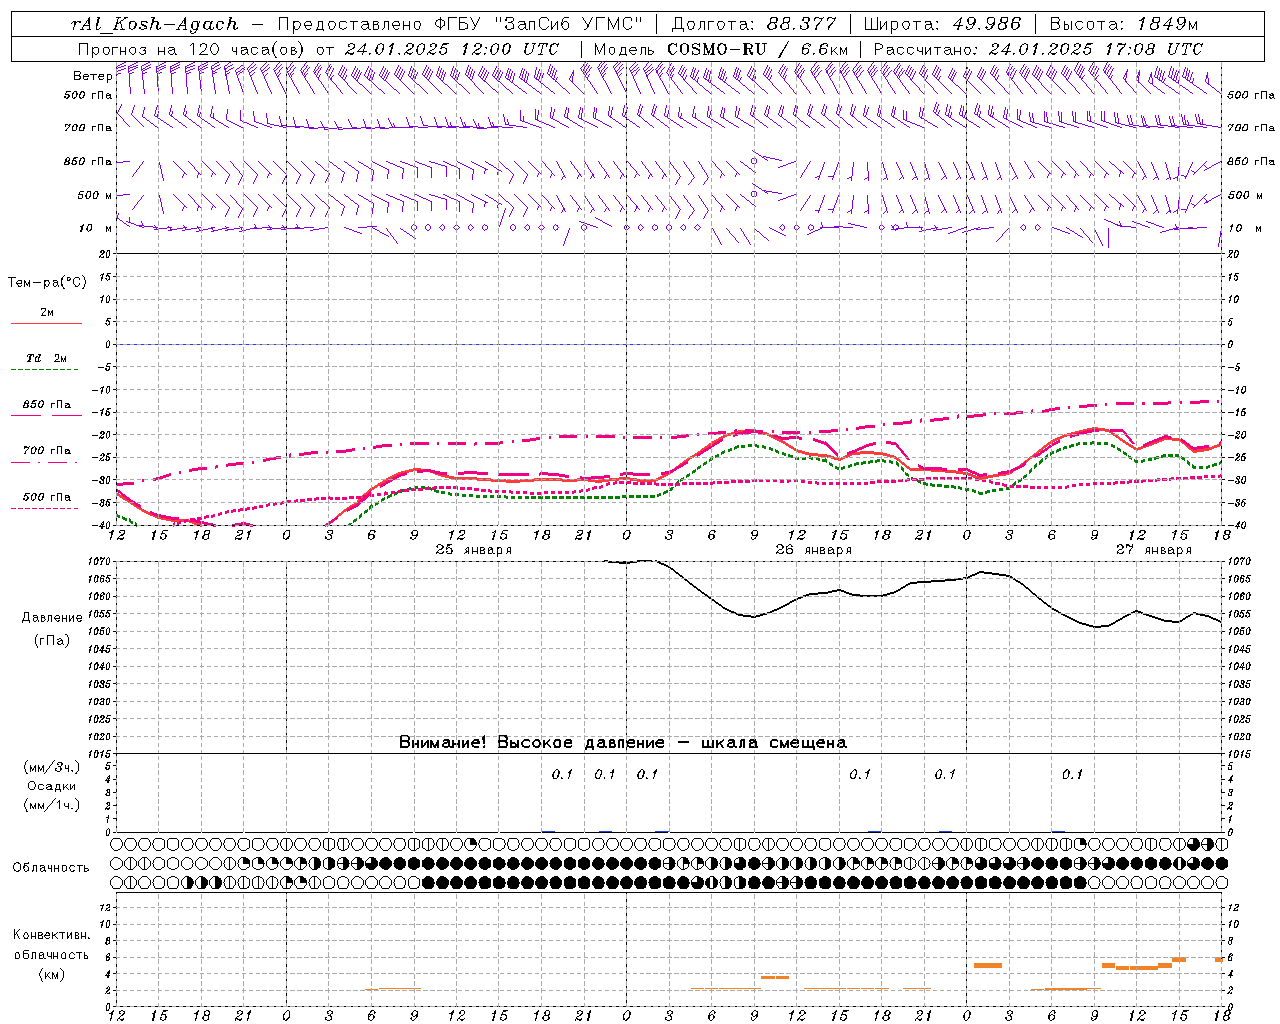Click the Давление pressure panel label
Image resolution: width=1280 pixels, height=1024 pixels.
coord(52,618)
